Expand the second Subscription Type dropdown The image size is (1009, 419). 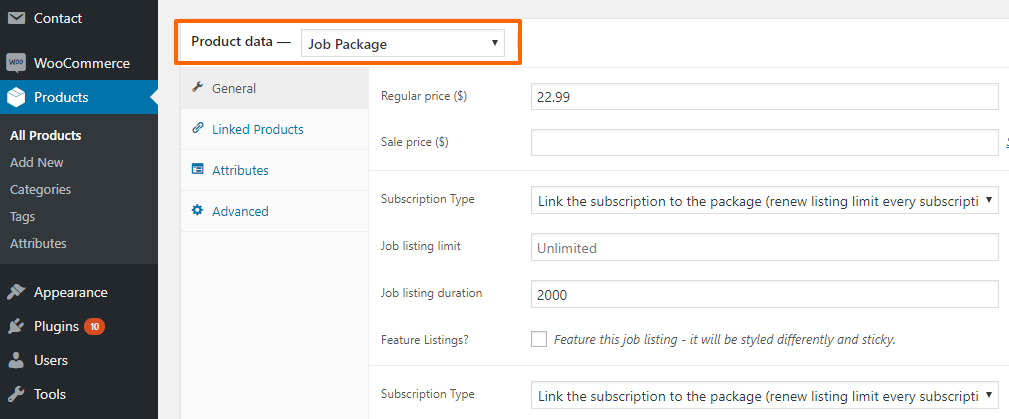[x=764, y=395]
